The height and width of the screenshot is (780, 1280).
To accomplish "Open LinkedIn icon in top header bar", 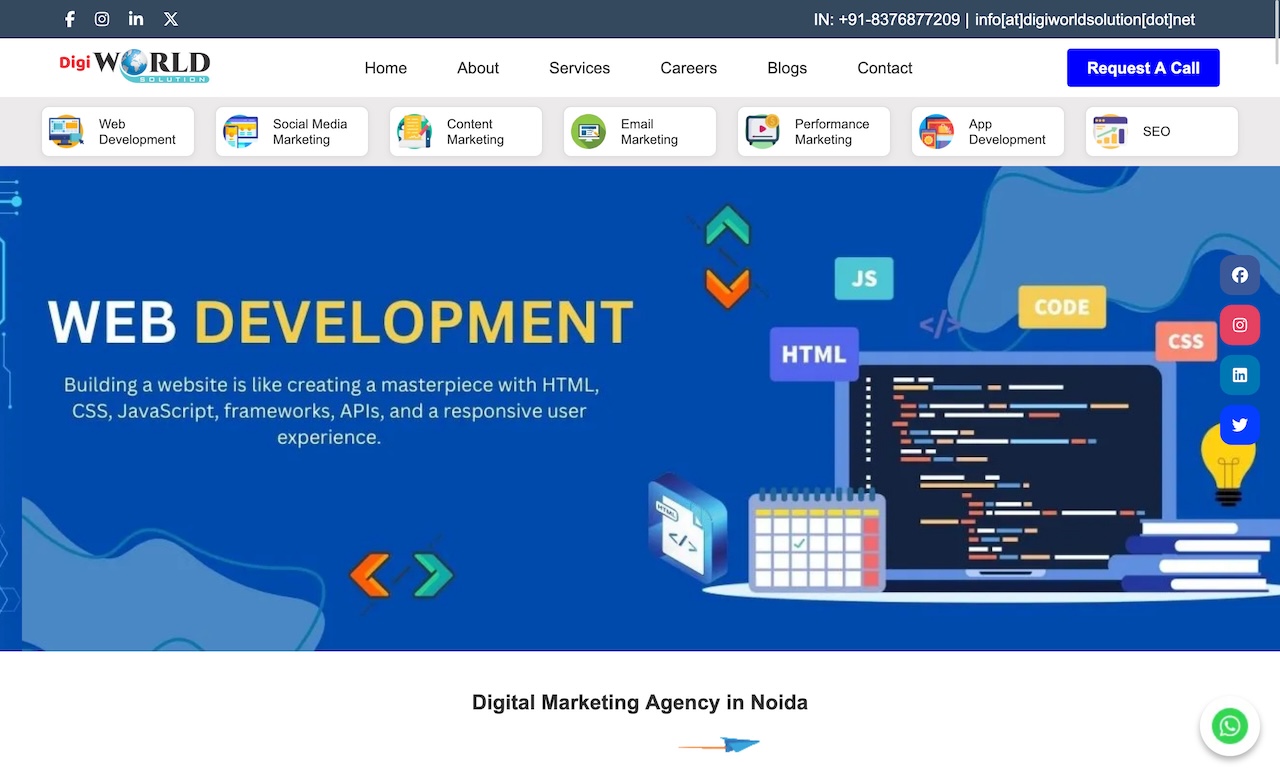I will (x=136, y=19).
